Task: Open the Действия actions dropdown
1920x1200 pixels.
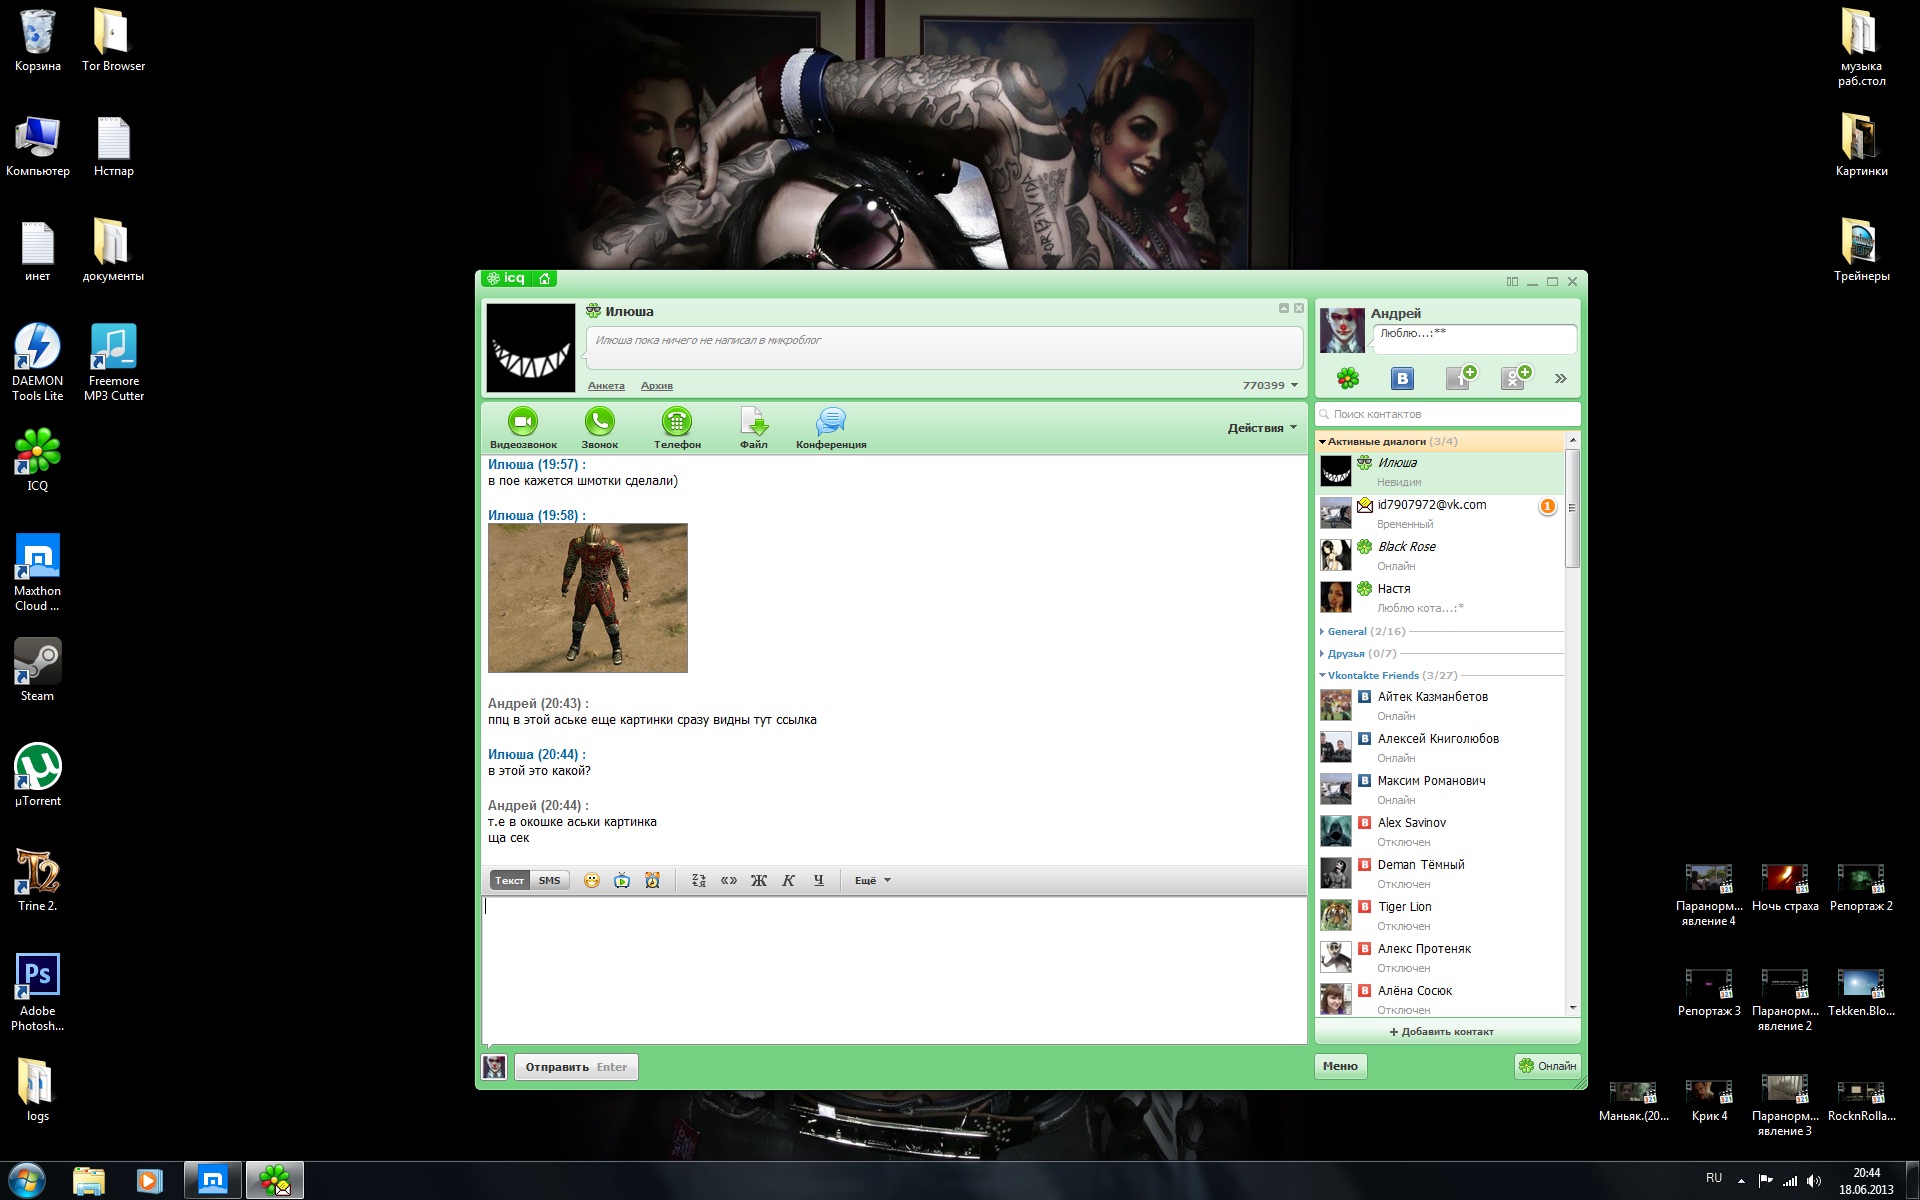Action: 1262,428
